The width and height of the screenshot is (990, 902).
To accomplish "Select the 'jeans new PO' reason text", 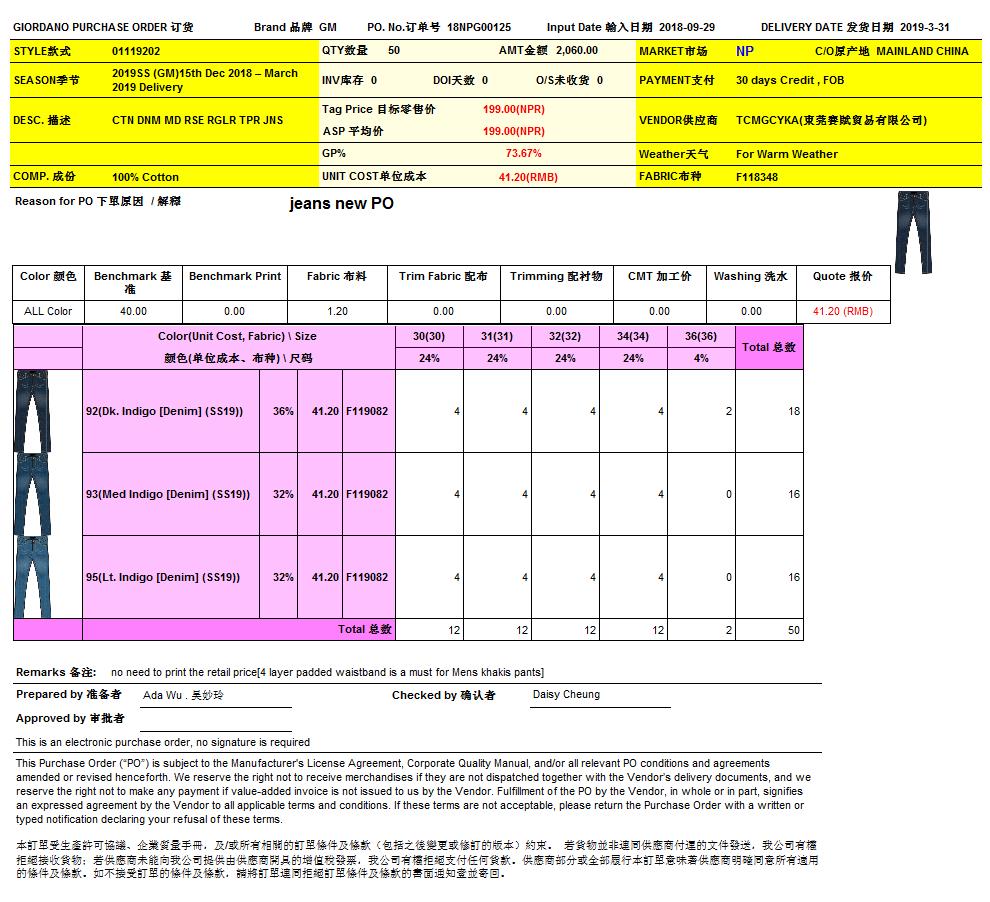I will tap(341, 204).
